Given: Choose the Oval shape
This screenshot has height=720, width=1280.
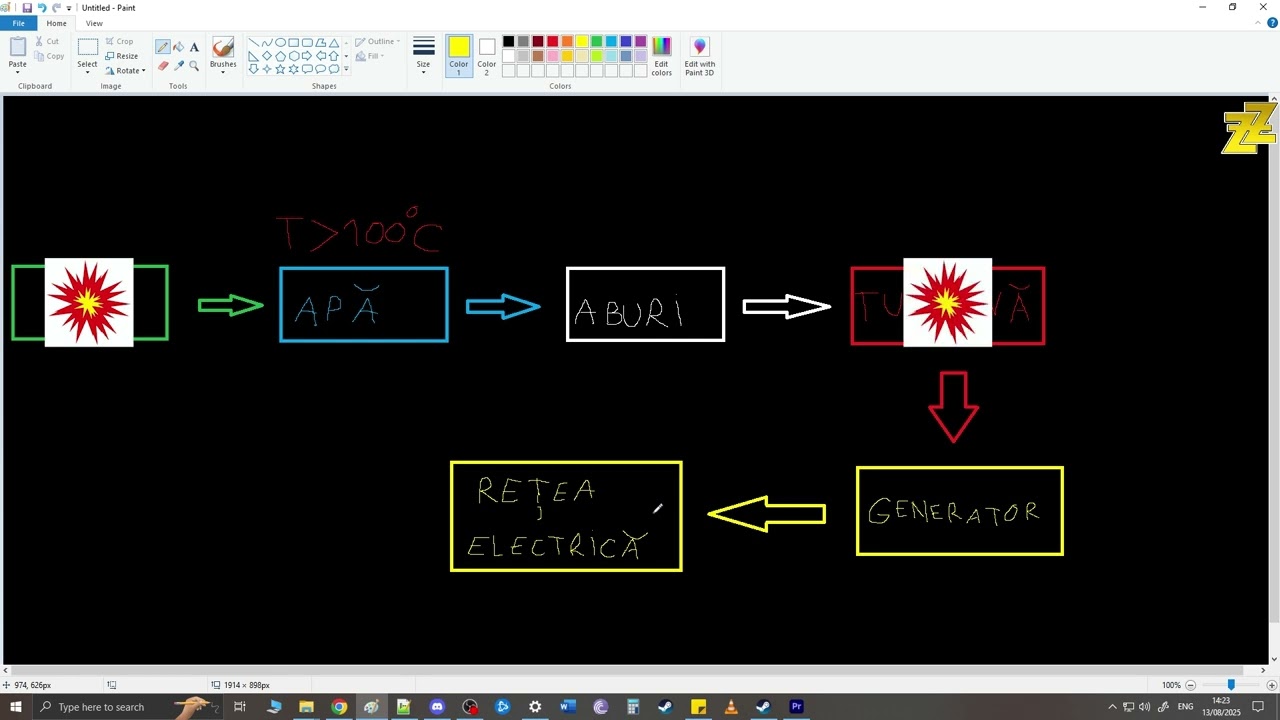Looking at the screenshot, I should [280, 43].
